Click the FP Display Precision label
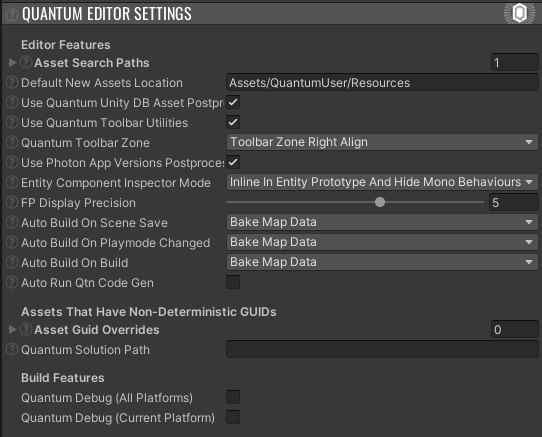Viewport: 542px width, 437px height. 78,203
